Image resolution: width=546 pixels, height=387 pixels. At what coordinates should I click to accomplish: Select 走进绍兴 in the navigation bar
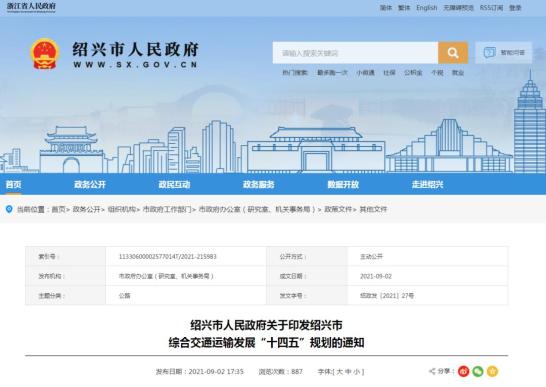(428, 184)
